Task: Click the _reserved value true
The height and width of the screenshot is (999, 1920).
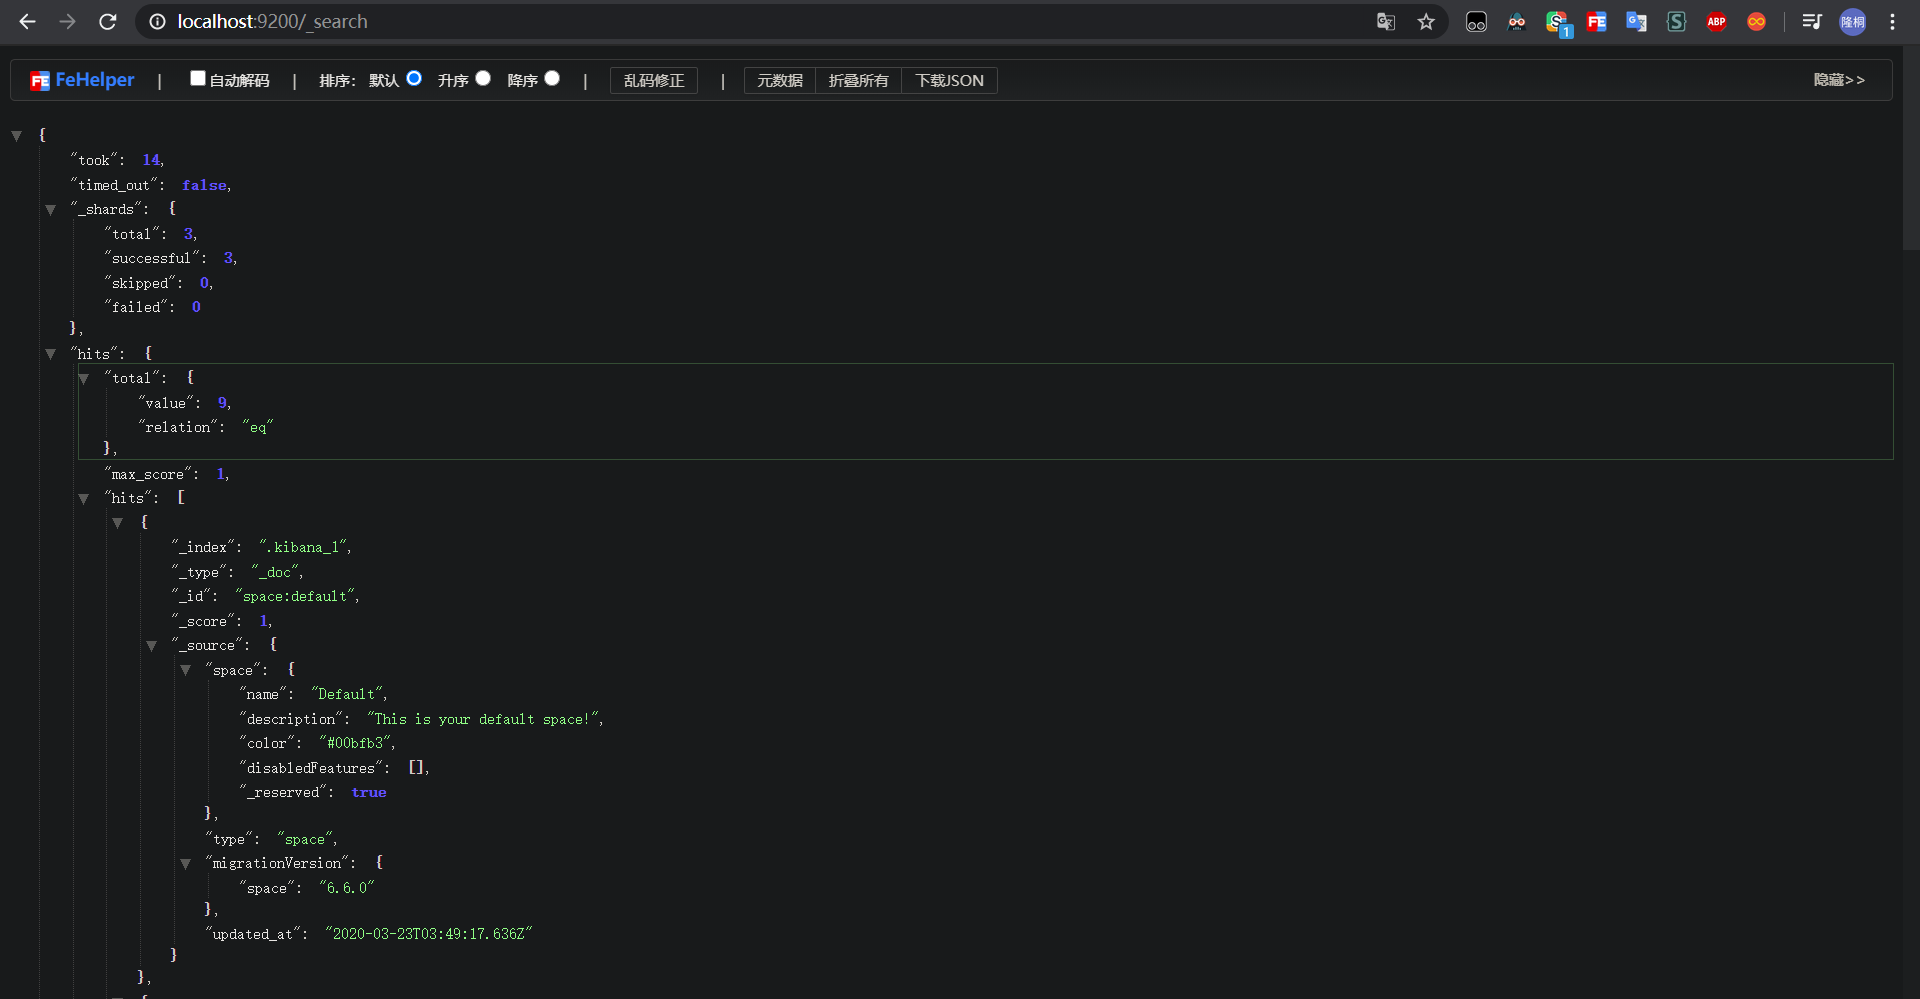Action: click(x=369, y=792)
